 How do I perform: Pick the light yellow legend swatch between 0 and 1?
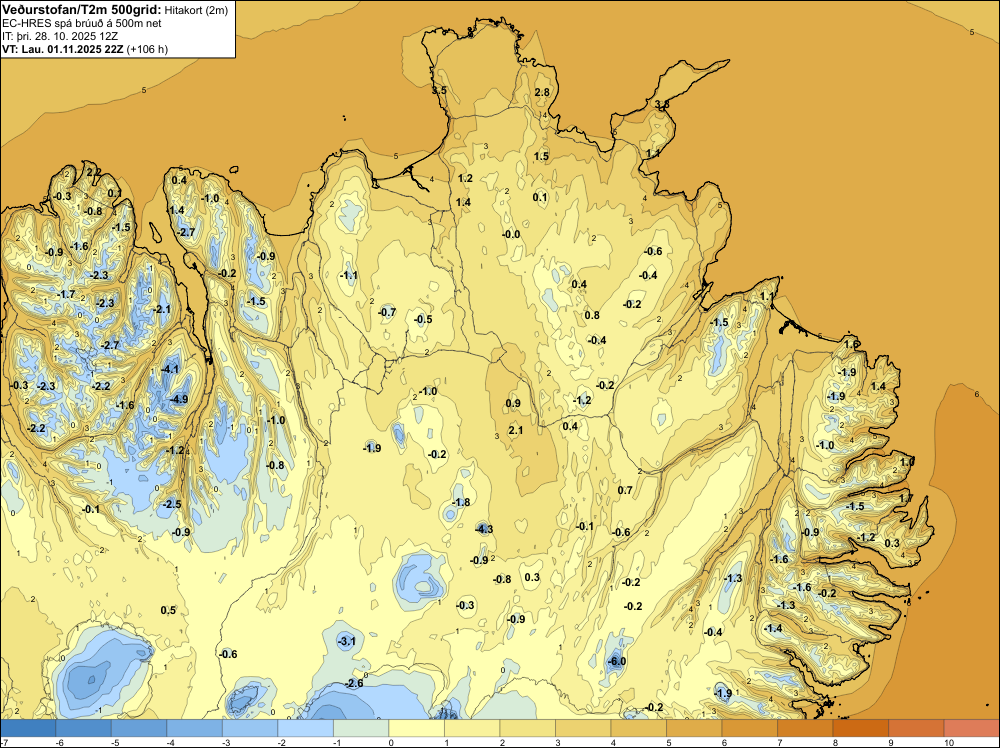click(x=416, y=727)
